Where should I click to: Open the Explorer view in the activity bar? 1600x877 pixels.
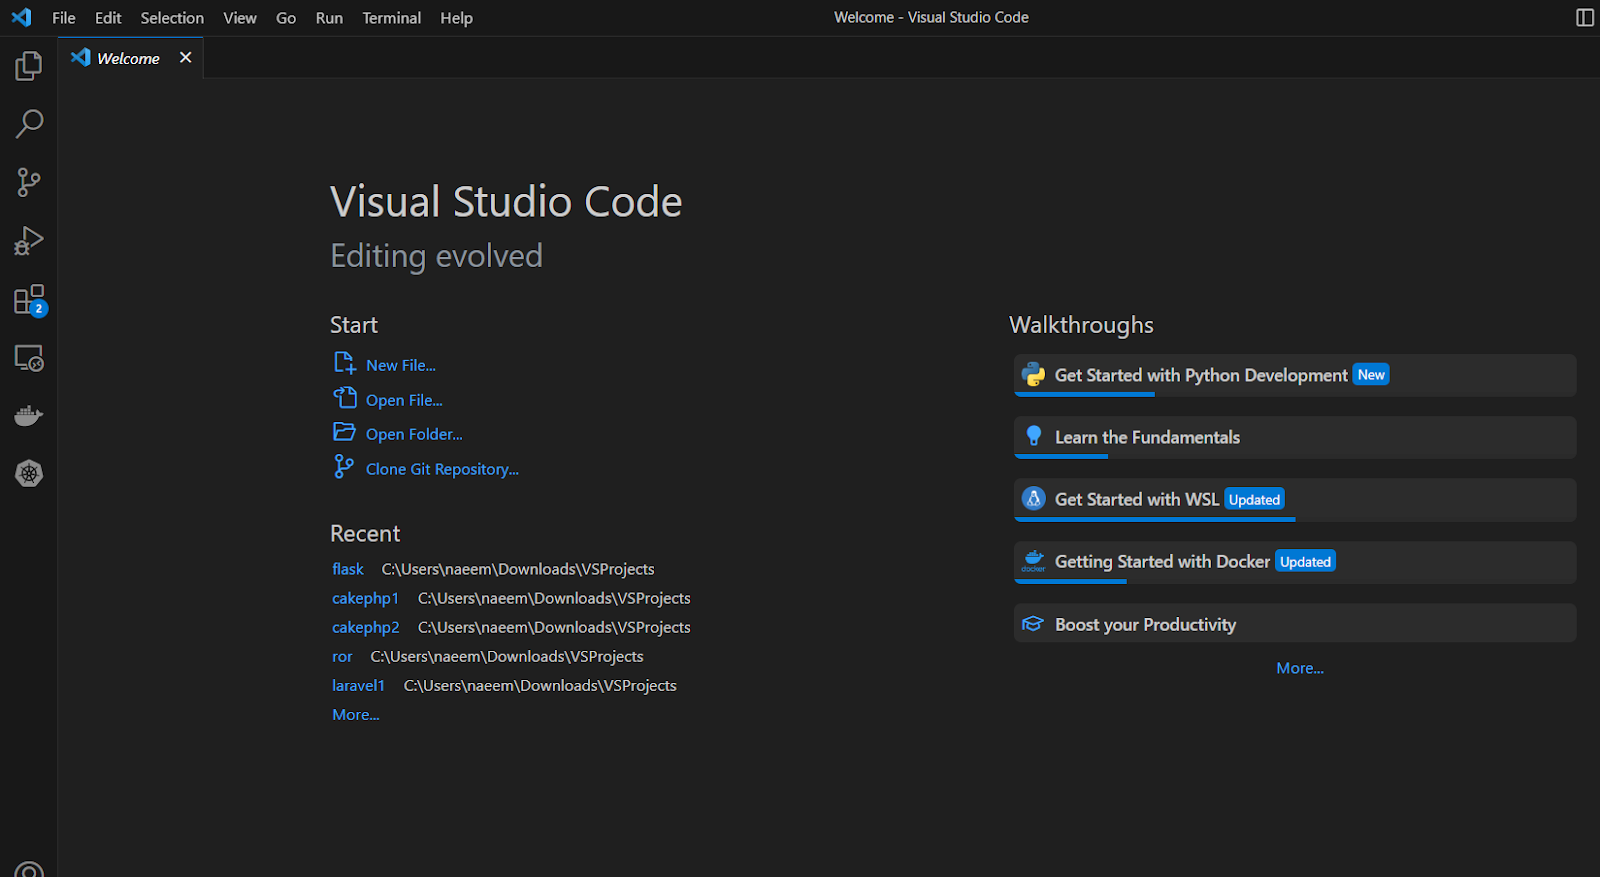click(x=29, y=66)
